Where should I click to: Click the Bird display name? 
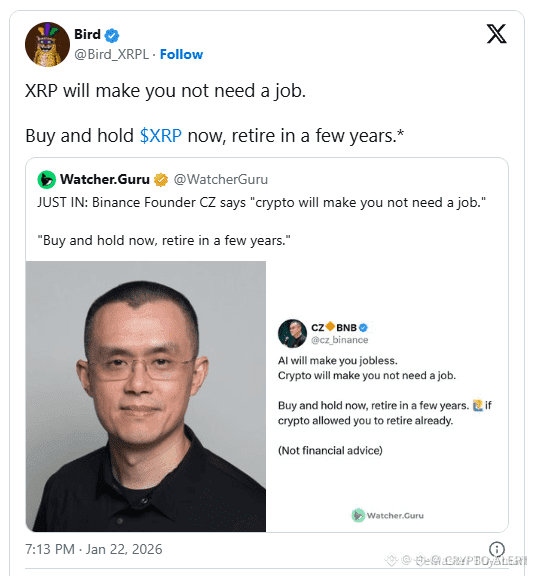tap(87, 34)
